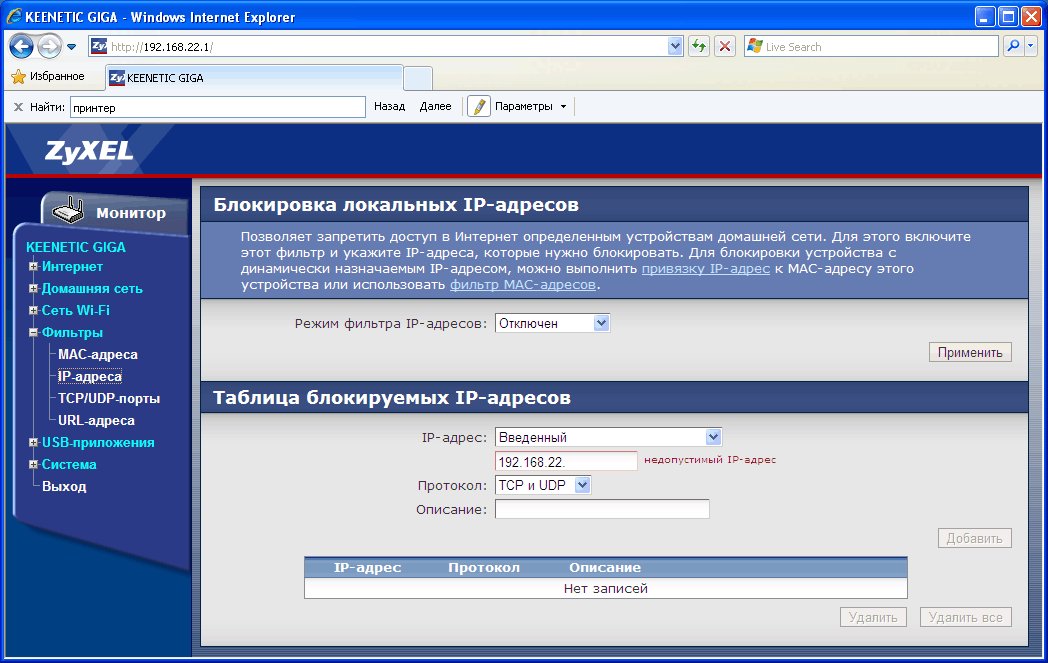1048x663 pixels.
Task: Stop loading with the red X icon
Action: click(x=725, y=47)
